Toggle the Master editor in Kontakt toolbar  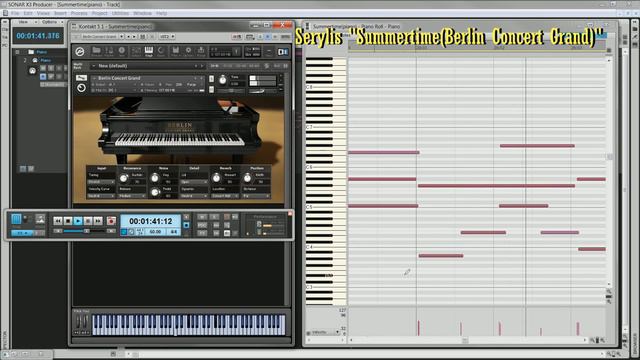[x=109, y=51]
